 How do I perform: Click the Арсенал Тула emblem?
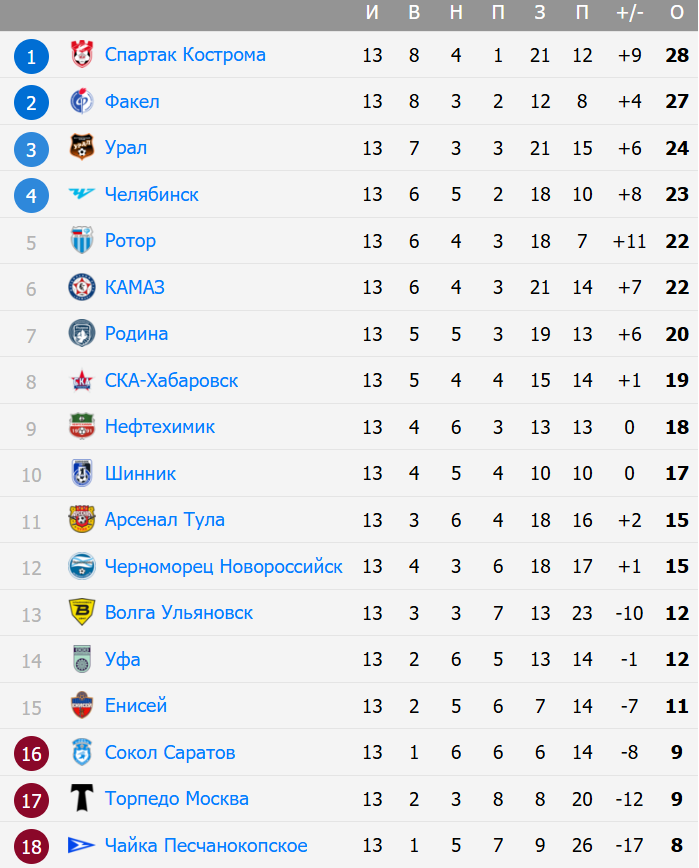[x=81, y=520]
